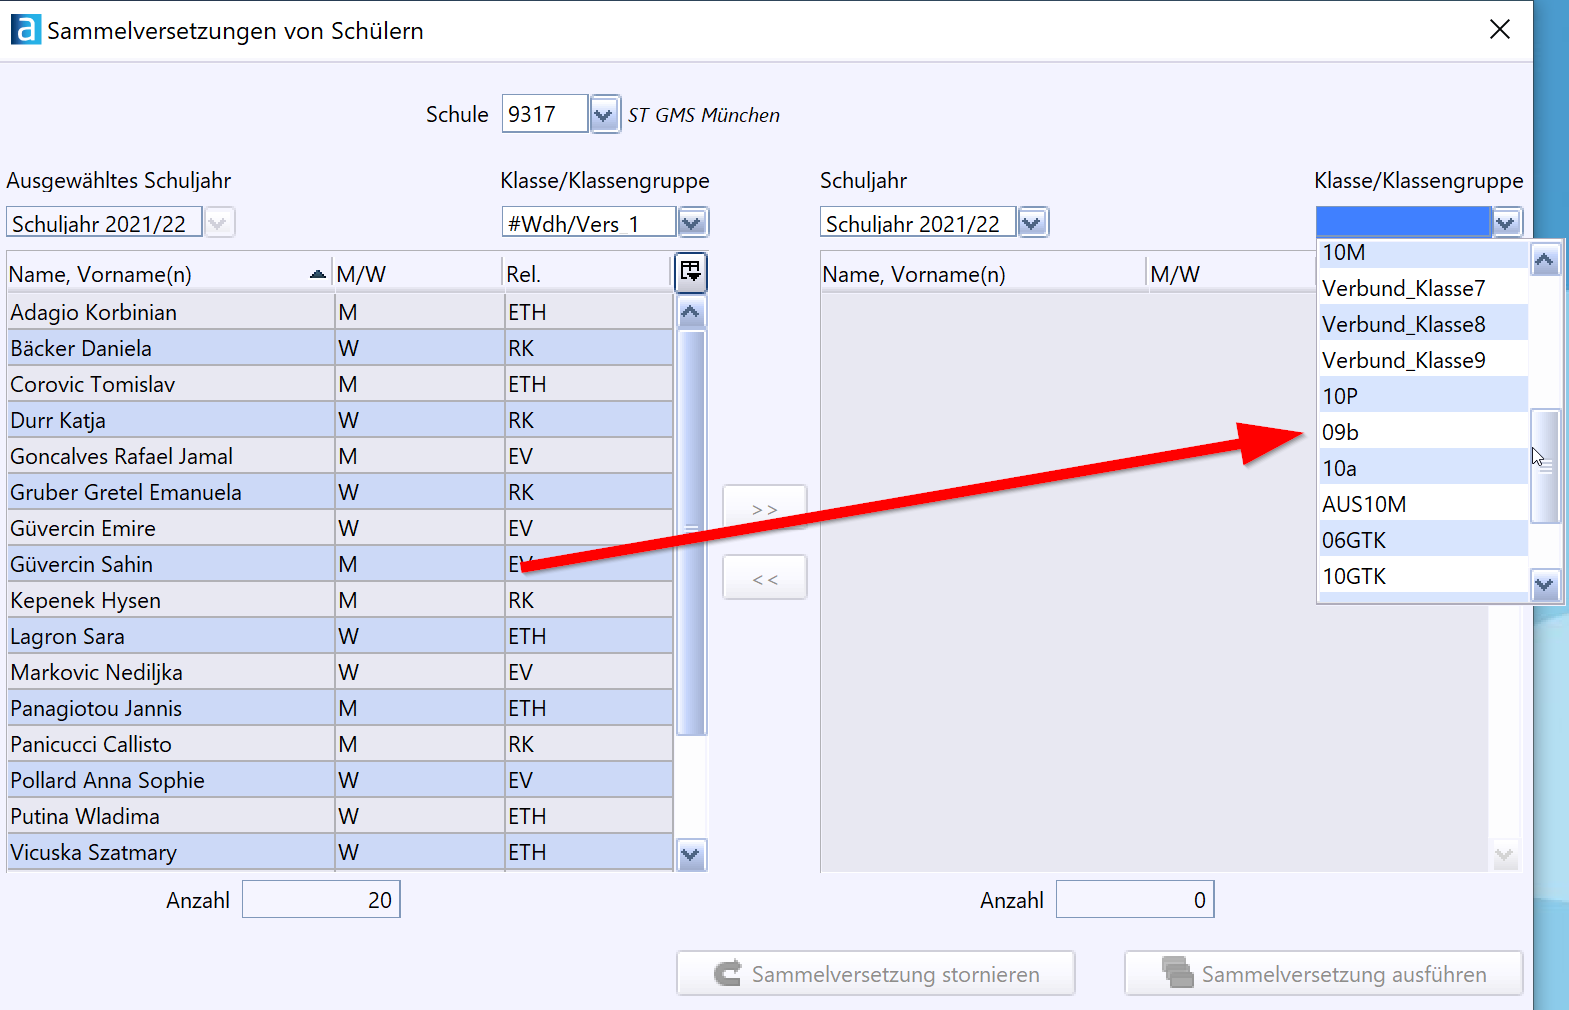The height and width of the screenshot is (1010, 1569).
Task: Select class 09b from the dropdown list
Action: tap(1423, 432)
